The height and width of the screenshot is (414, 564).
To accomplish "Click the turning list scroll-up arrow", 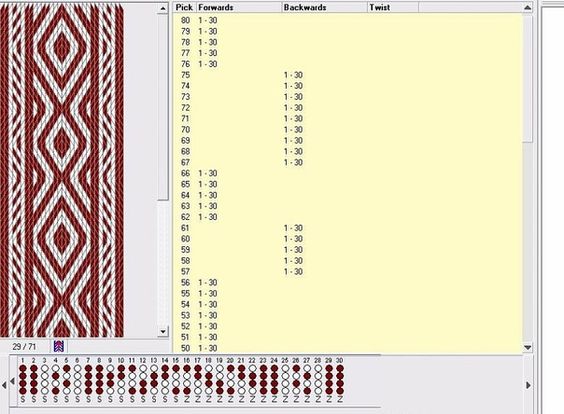I will pos(527,8).
